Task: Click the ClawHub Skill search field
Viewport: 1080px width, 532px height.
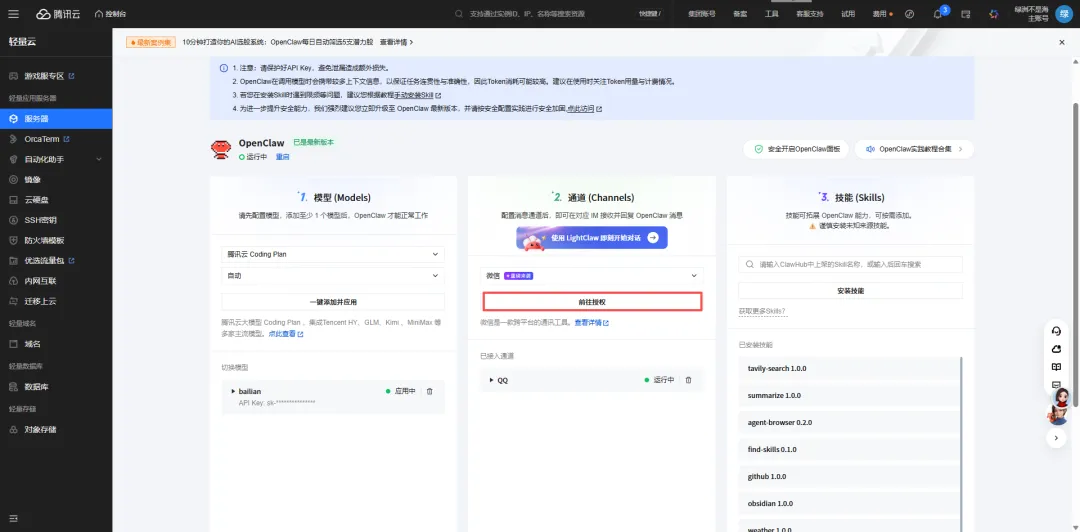Action: [x=850, y=265]
